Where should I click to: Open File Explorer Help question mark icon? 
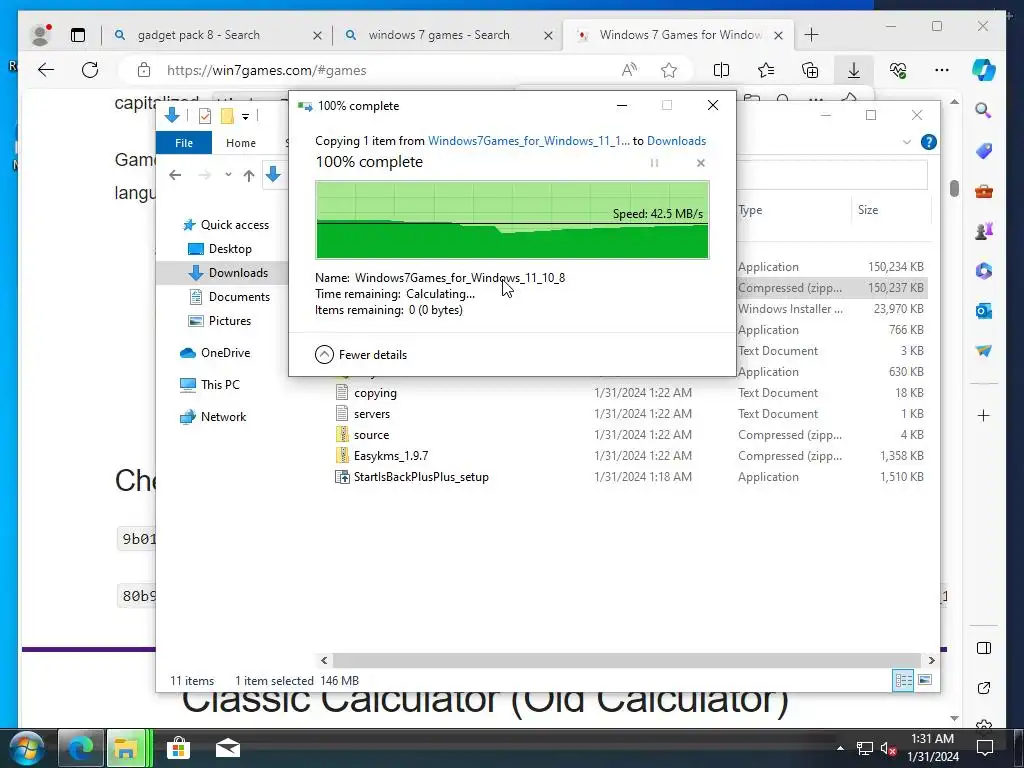928,142
